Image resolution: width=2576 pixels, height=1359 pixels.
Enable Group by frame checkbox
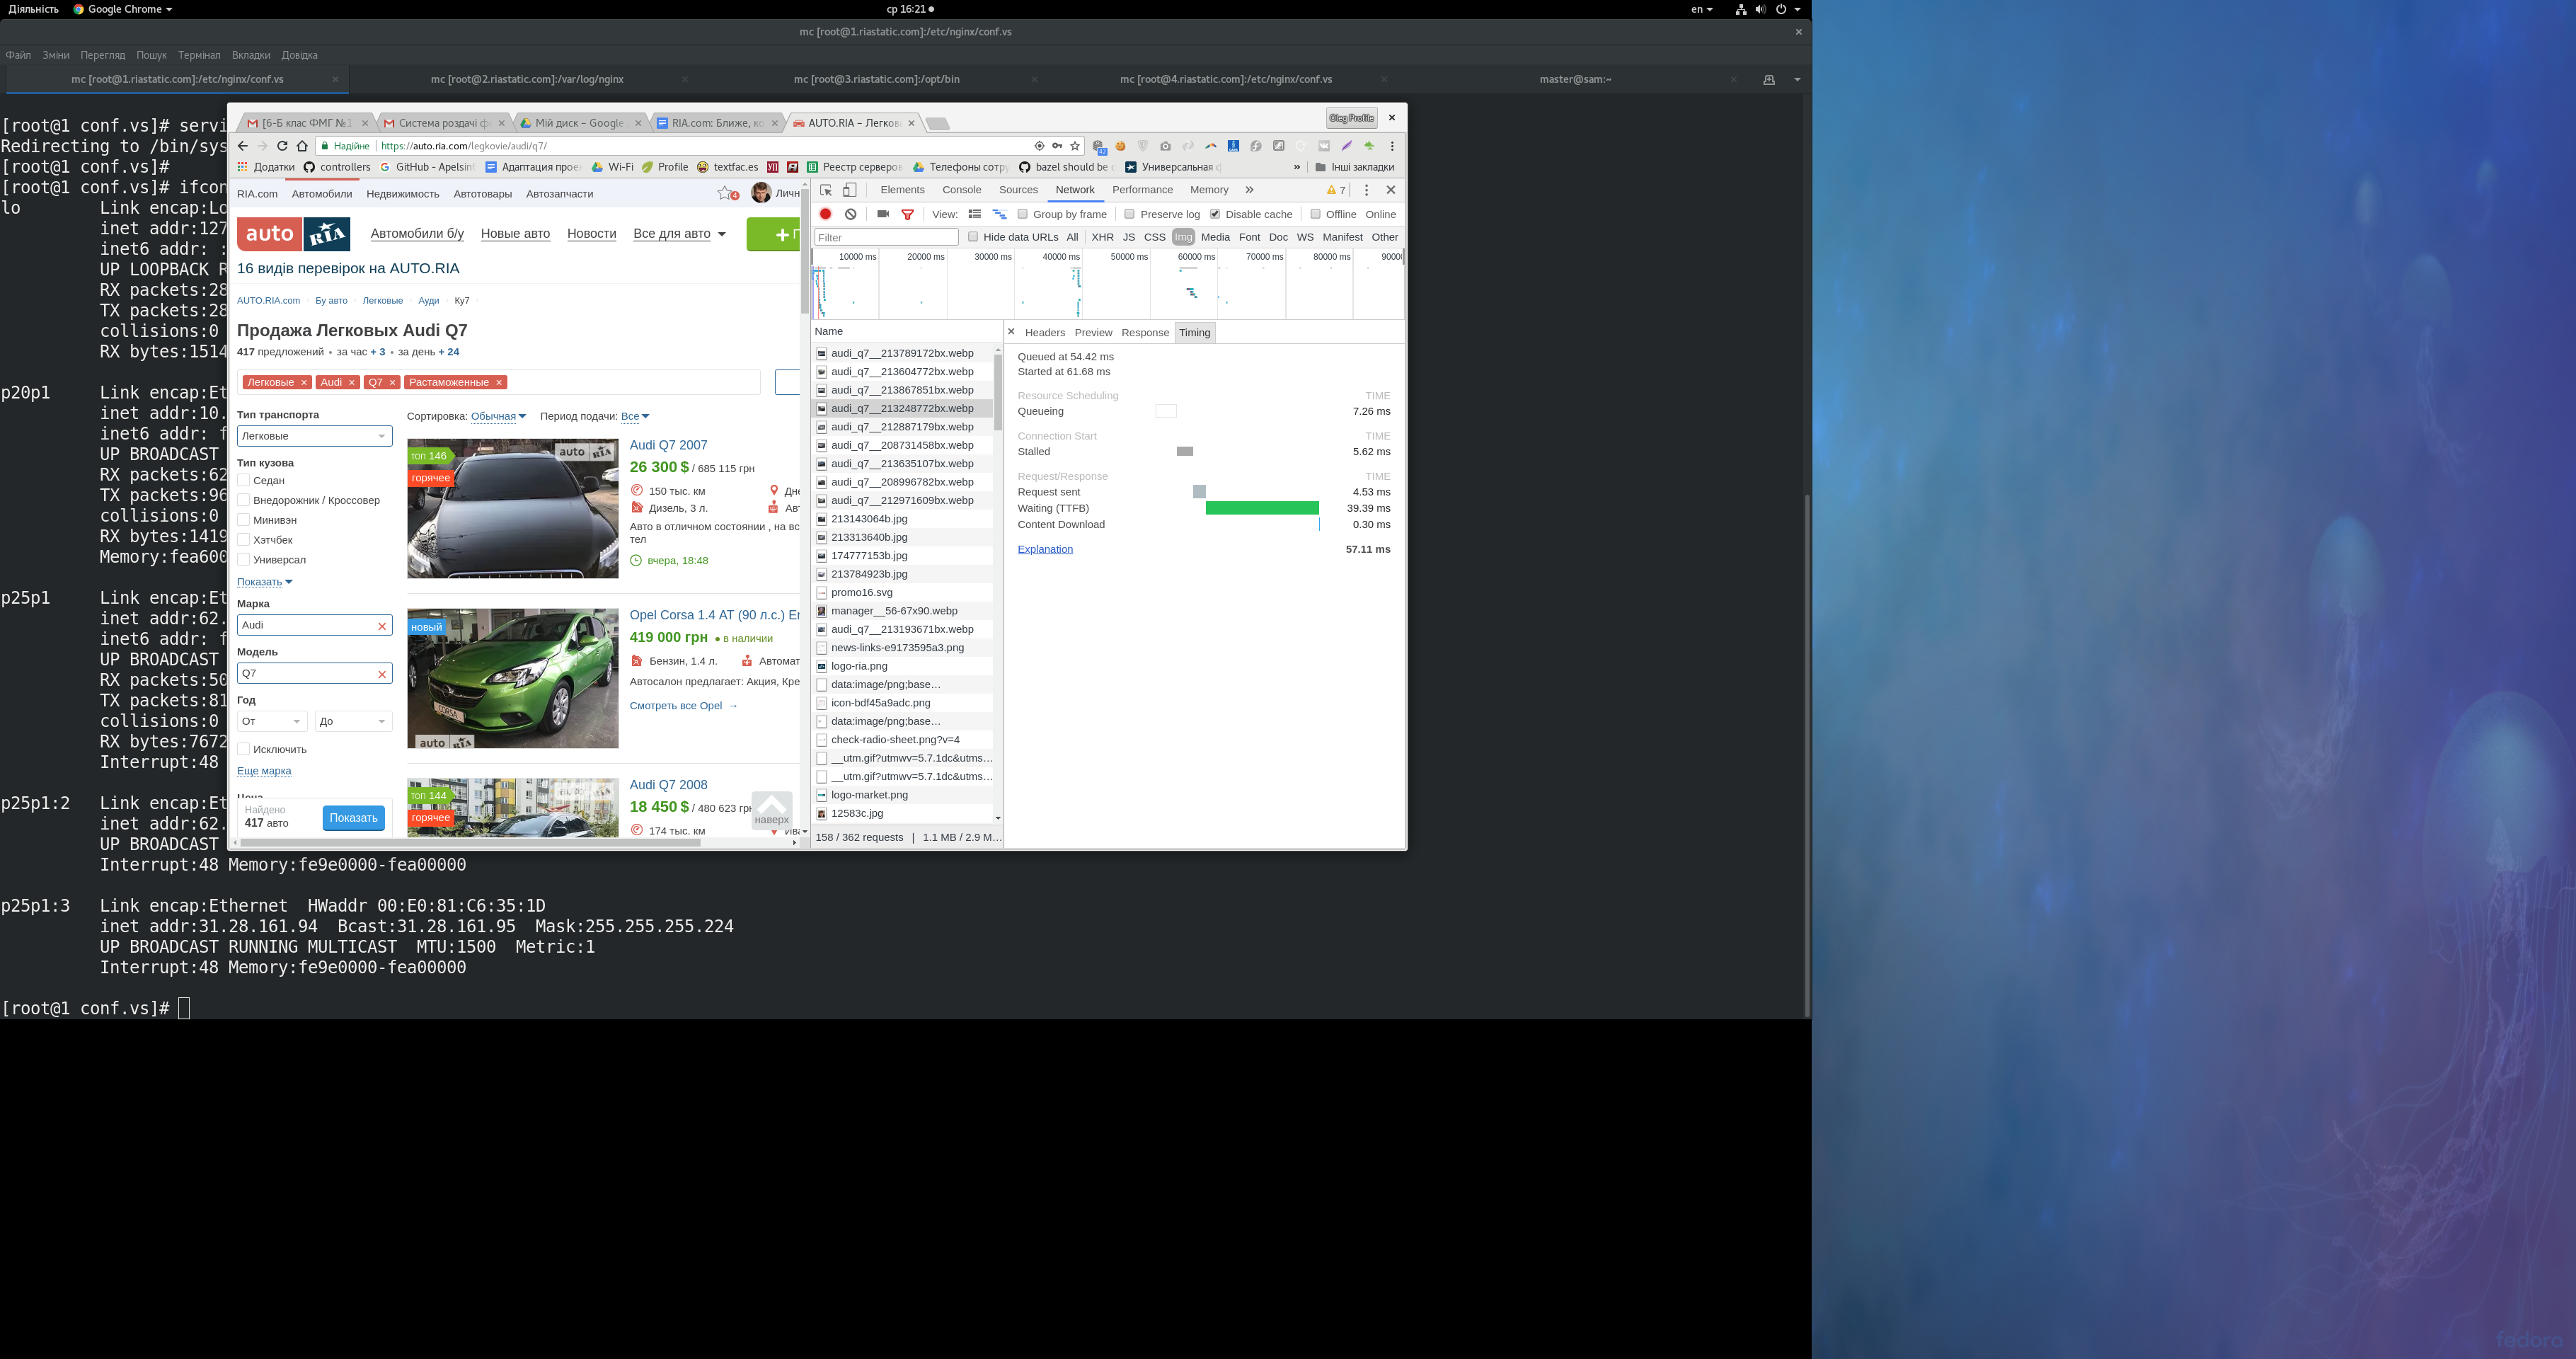point(1022,214)
